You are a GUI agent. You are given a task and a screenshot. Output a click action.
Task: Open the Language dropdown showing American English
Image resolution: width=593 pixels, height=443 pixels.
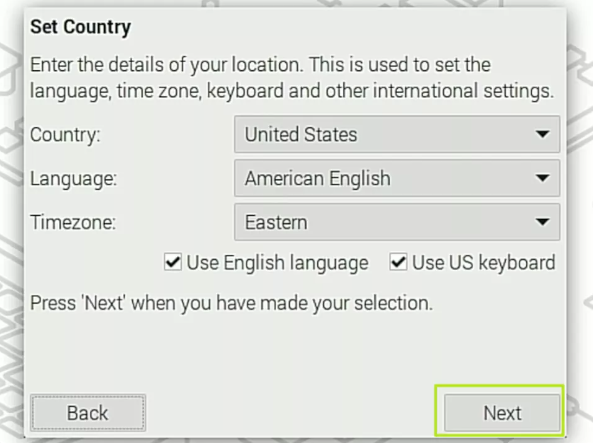coord(397,178)
